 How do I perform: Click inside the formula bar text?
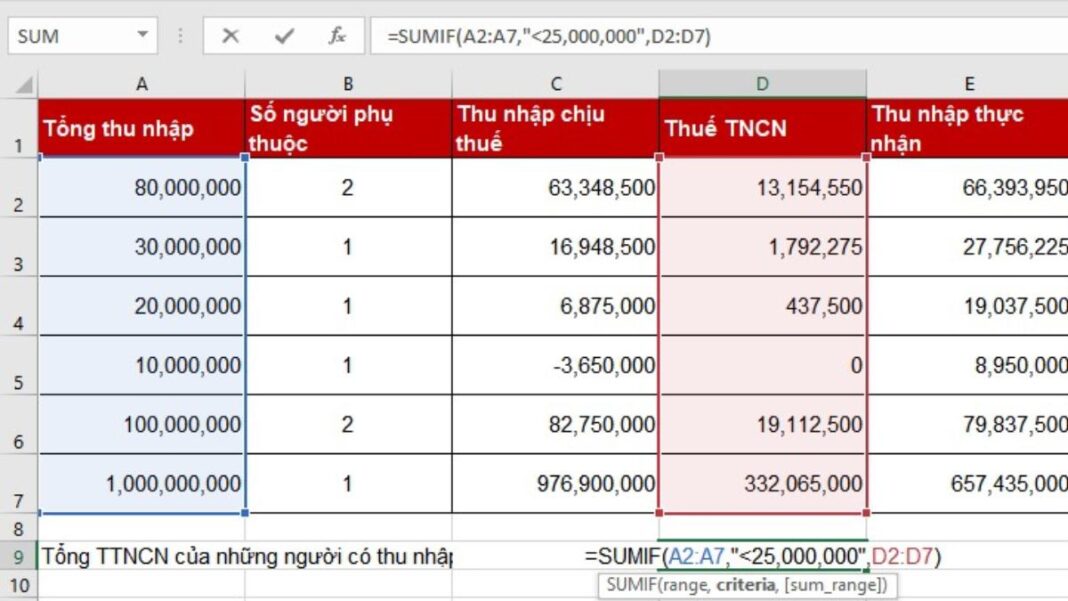point(700,37)
